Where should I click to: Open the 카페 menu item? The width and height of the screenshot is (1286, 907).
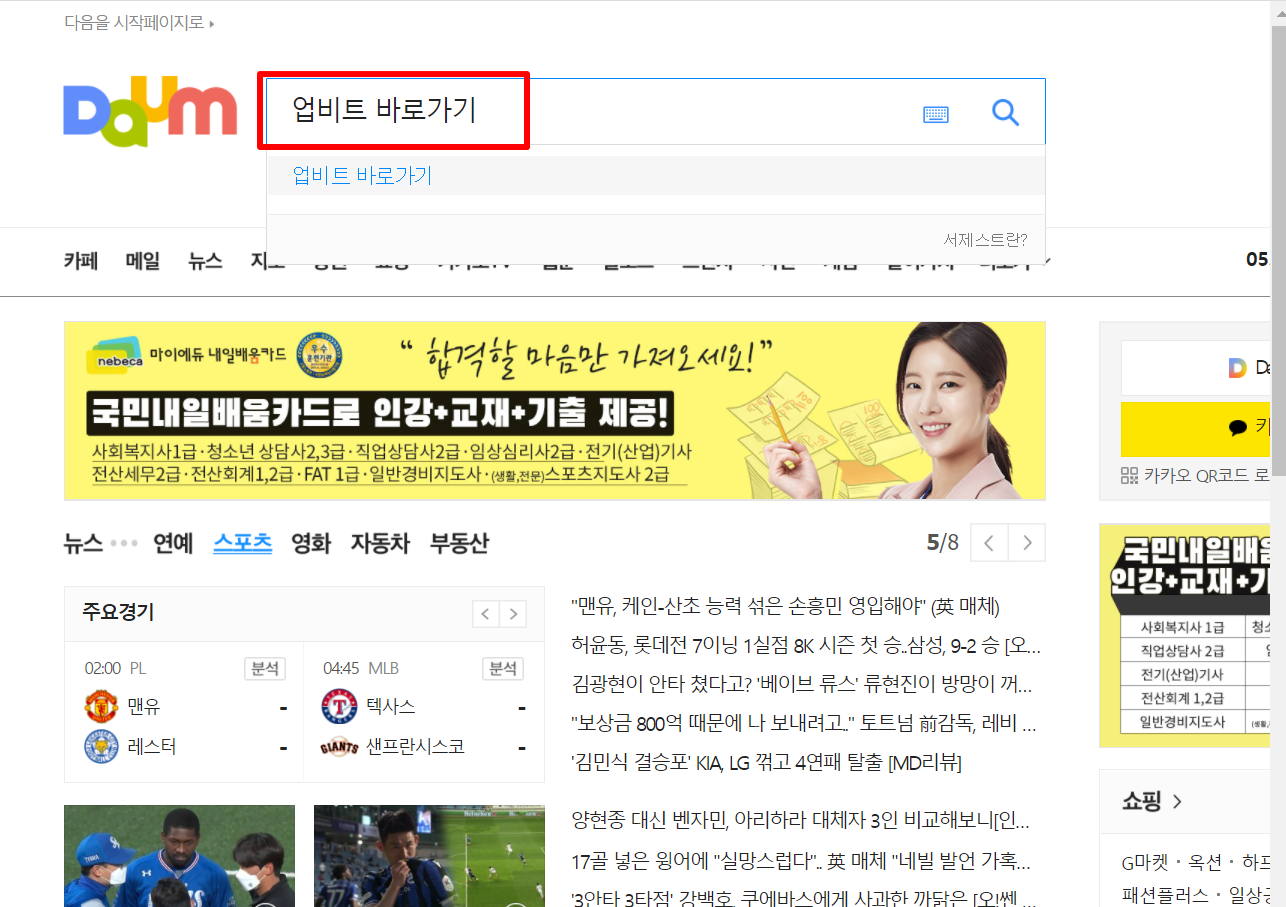(81, 261)
